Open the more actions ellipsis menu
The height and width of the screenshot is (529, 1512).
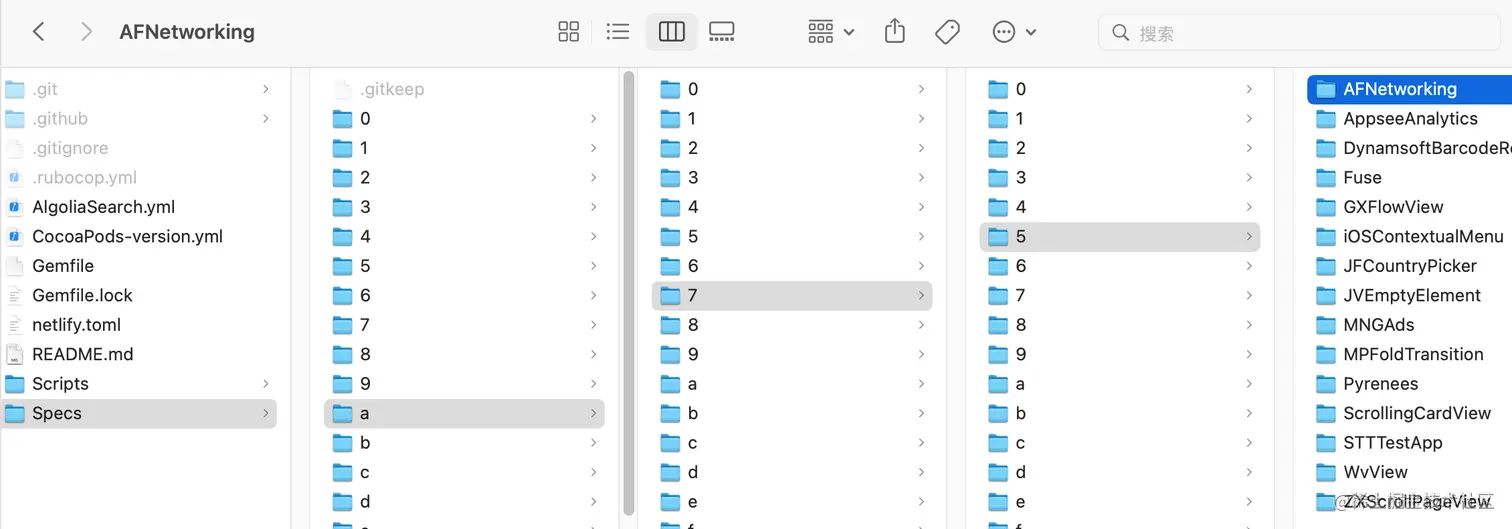pyautogui.click(x=1014, y=32)
